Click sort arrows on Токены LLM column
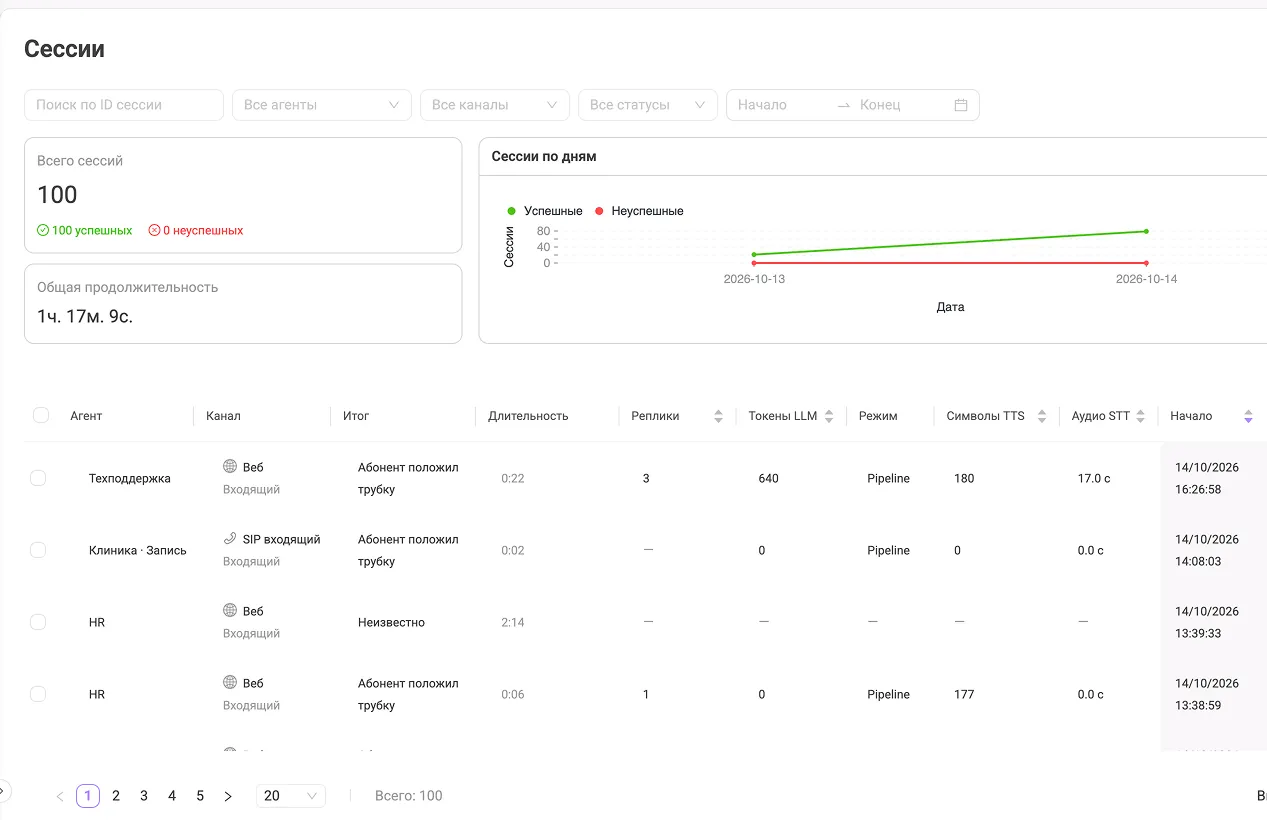This screenshot has width=1267, height=820. click(x=829, y=416)
